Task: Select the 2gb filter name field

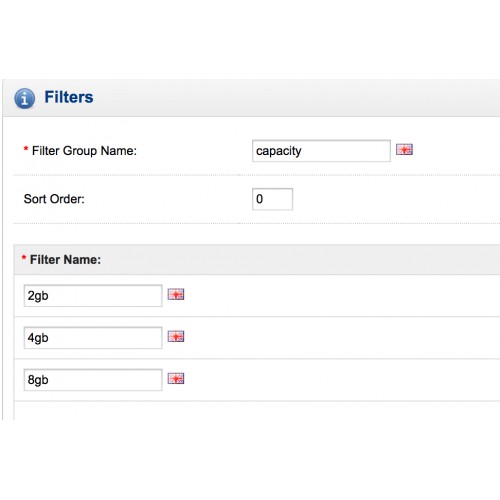Action: tap(93, 296)
